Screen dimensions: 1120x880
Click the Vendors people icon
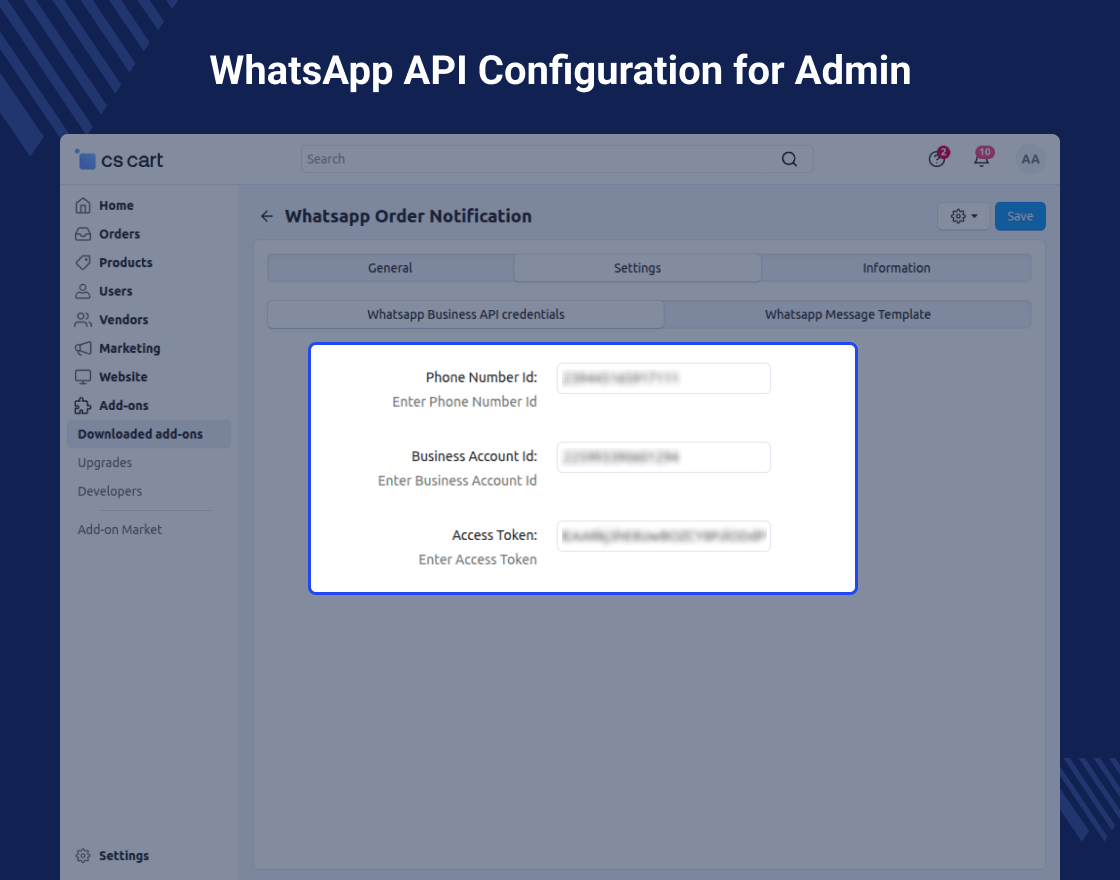click(x=83, y=320)
